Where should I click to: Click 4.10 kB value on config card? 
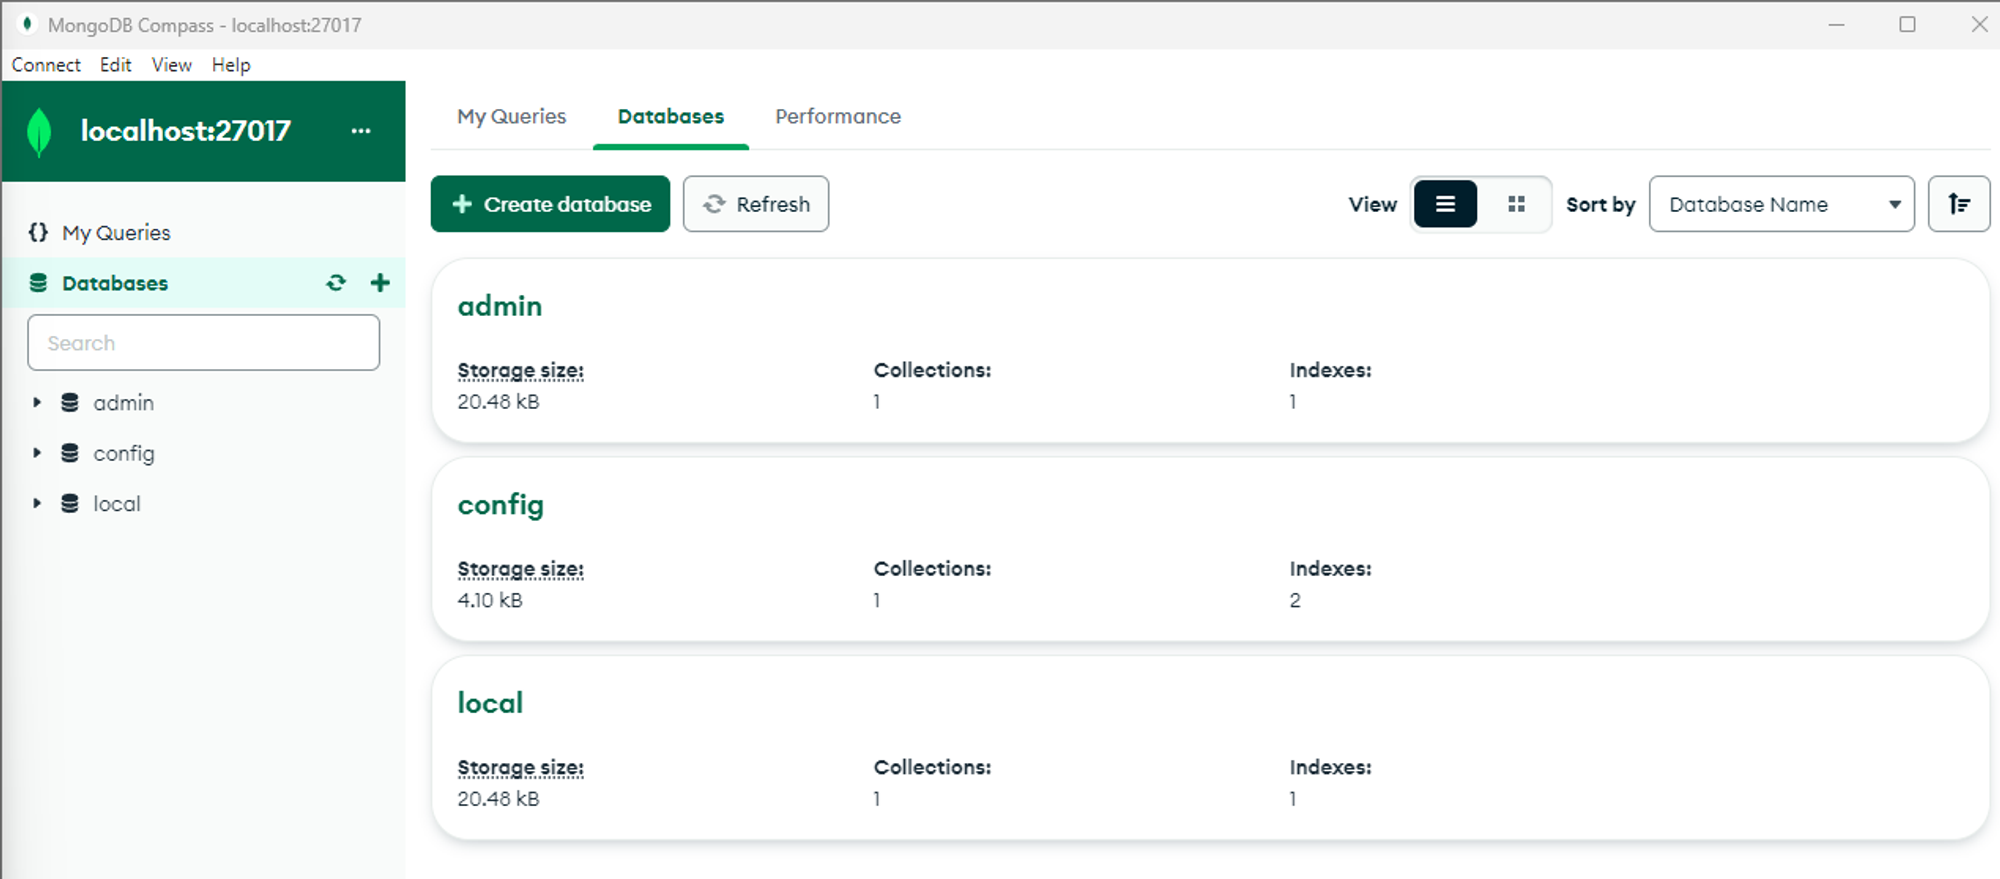coord(490,600)
